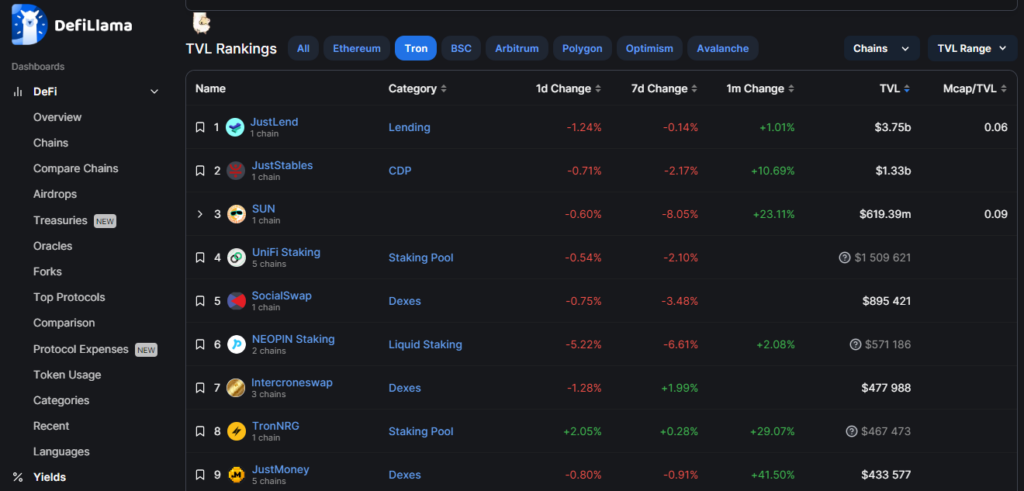Image resolution: width=1024 pixels, height=491 pixels.
Task: Open the Liquid Staking category link
Action: tap(425, 344)
